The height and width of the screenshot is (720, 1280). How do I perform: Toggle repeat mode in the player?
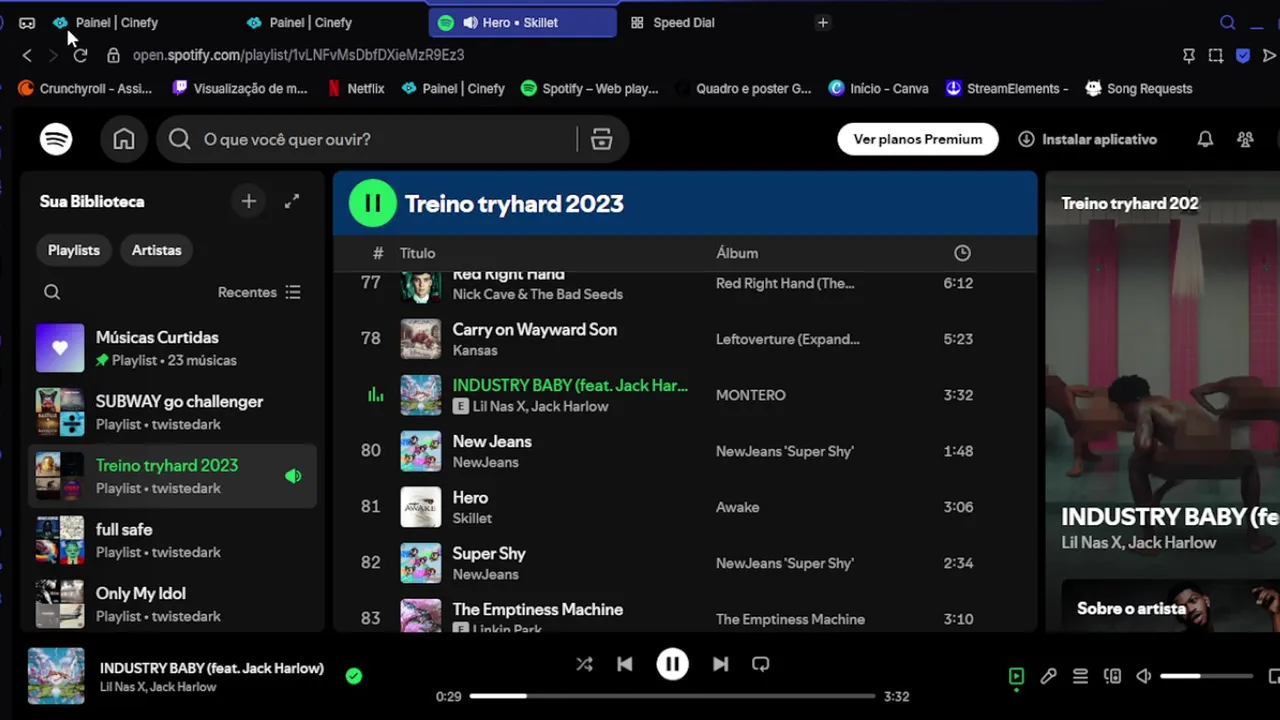(x=760, y=664)
